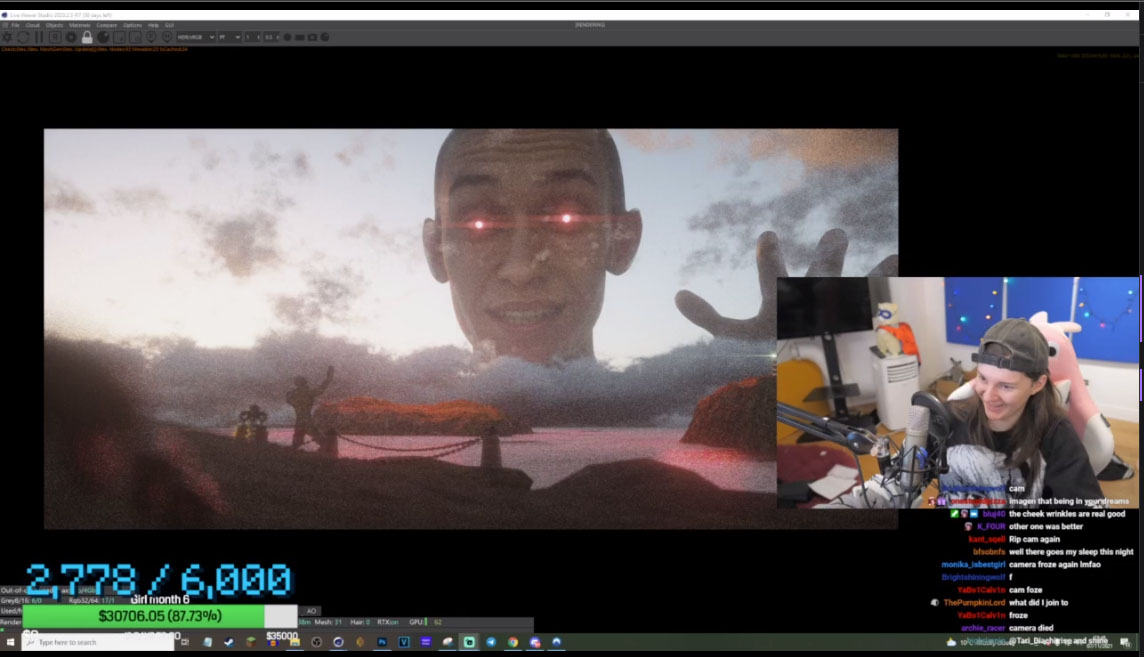Open the HDR/sRGB color space dropdown
The image size is (1144, 657).
[196, 37]
